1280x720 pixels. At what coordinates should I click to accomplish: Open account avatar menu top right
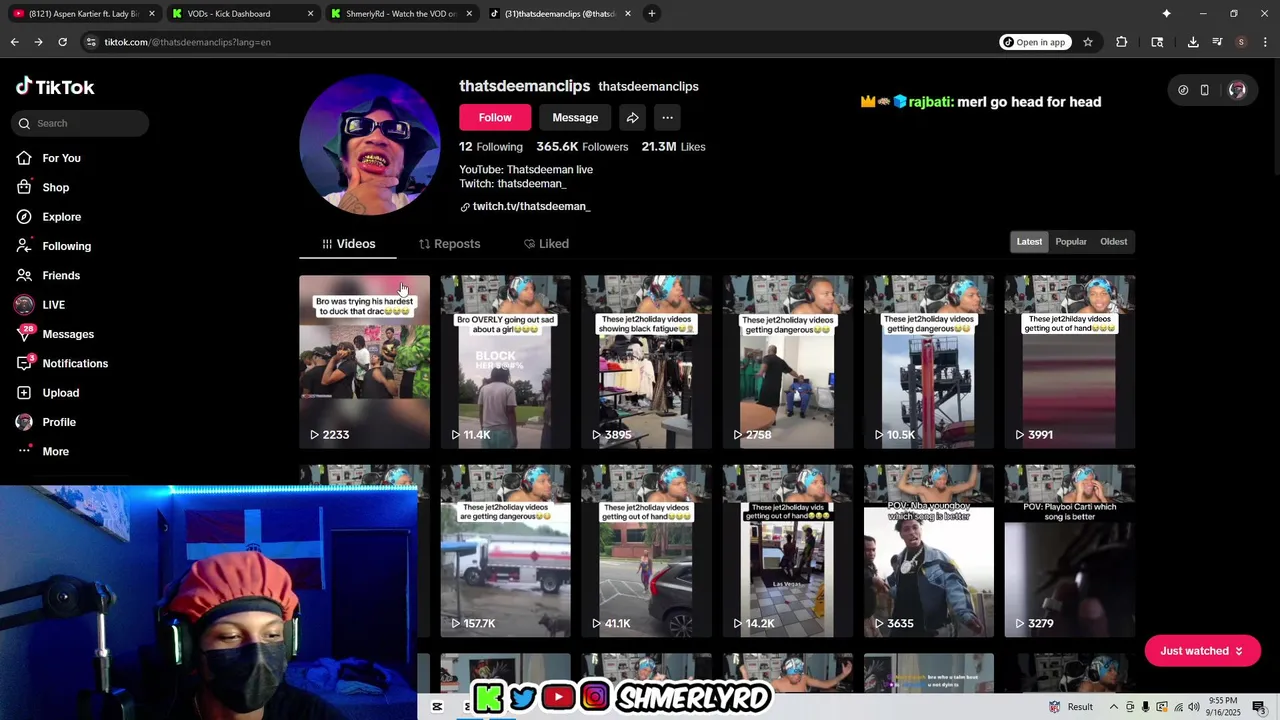[1237, 90]
